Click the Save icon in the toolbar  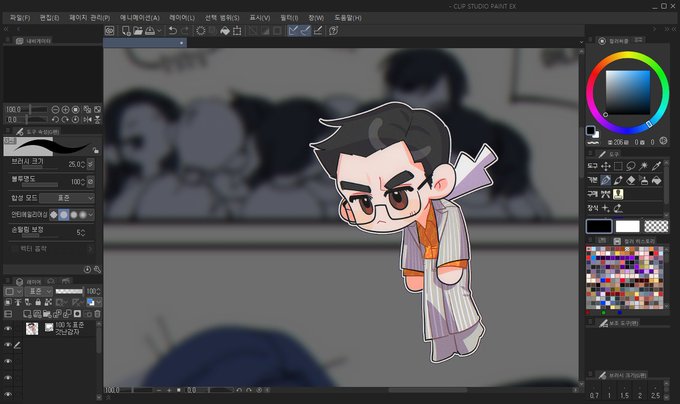tap(150, 31)
